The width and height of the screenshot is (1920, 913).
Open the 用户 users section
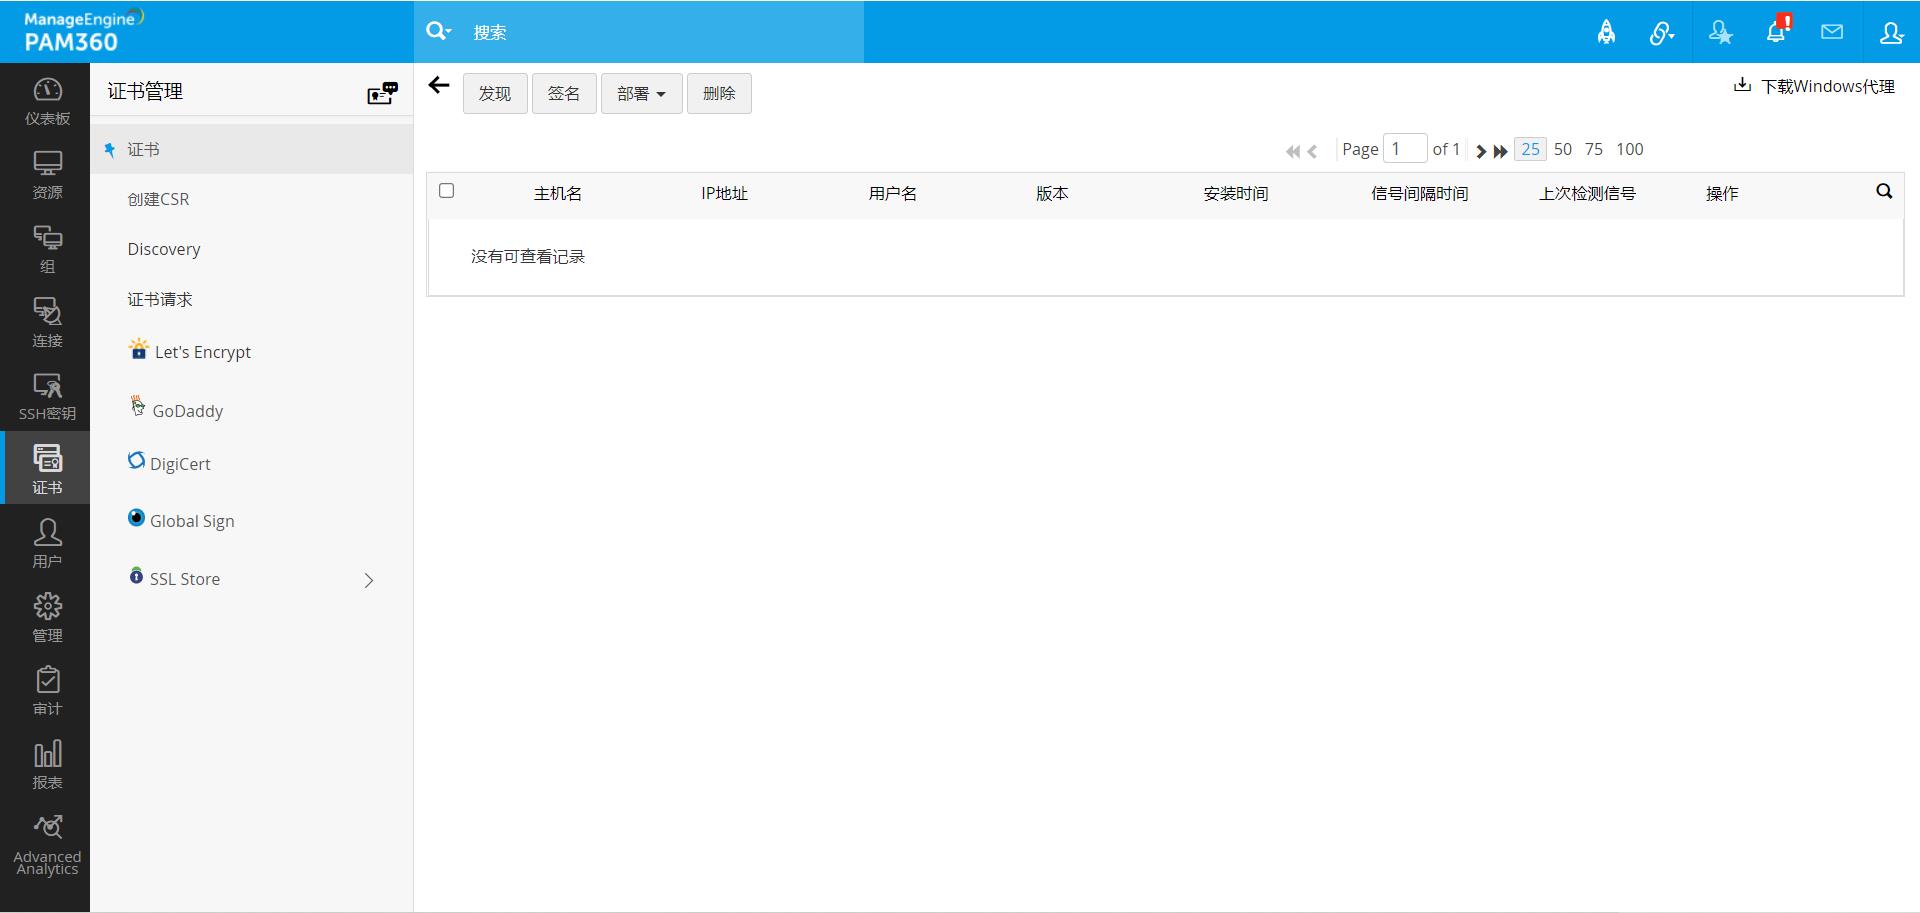(47, 543)
